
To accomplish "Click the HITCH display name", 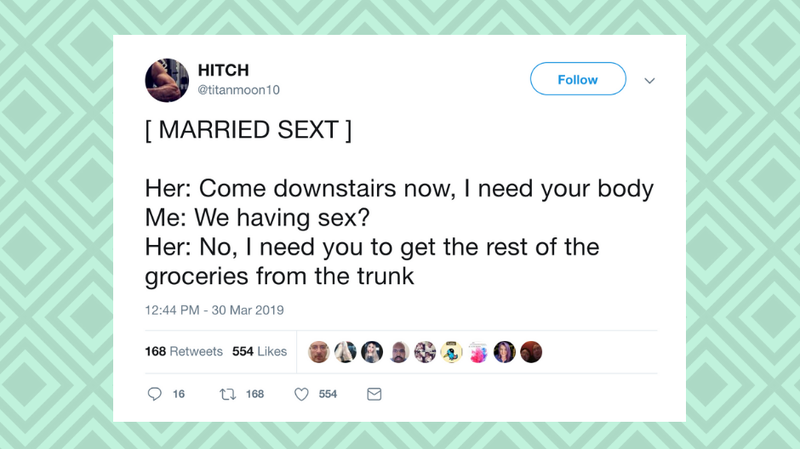I will coord(223,70).
